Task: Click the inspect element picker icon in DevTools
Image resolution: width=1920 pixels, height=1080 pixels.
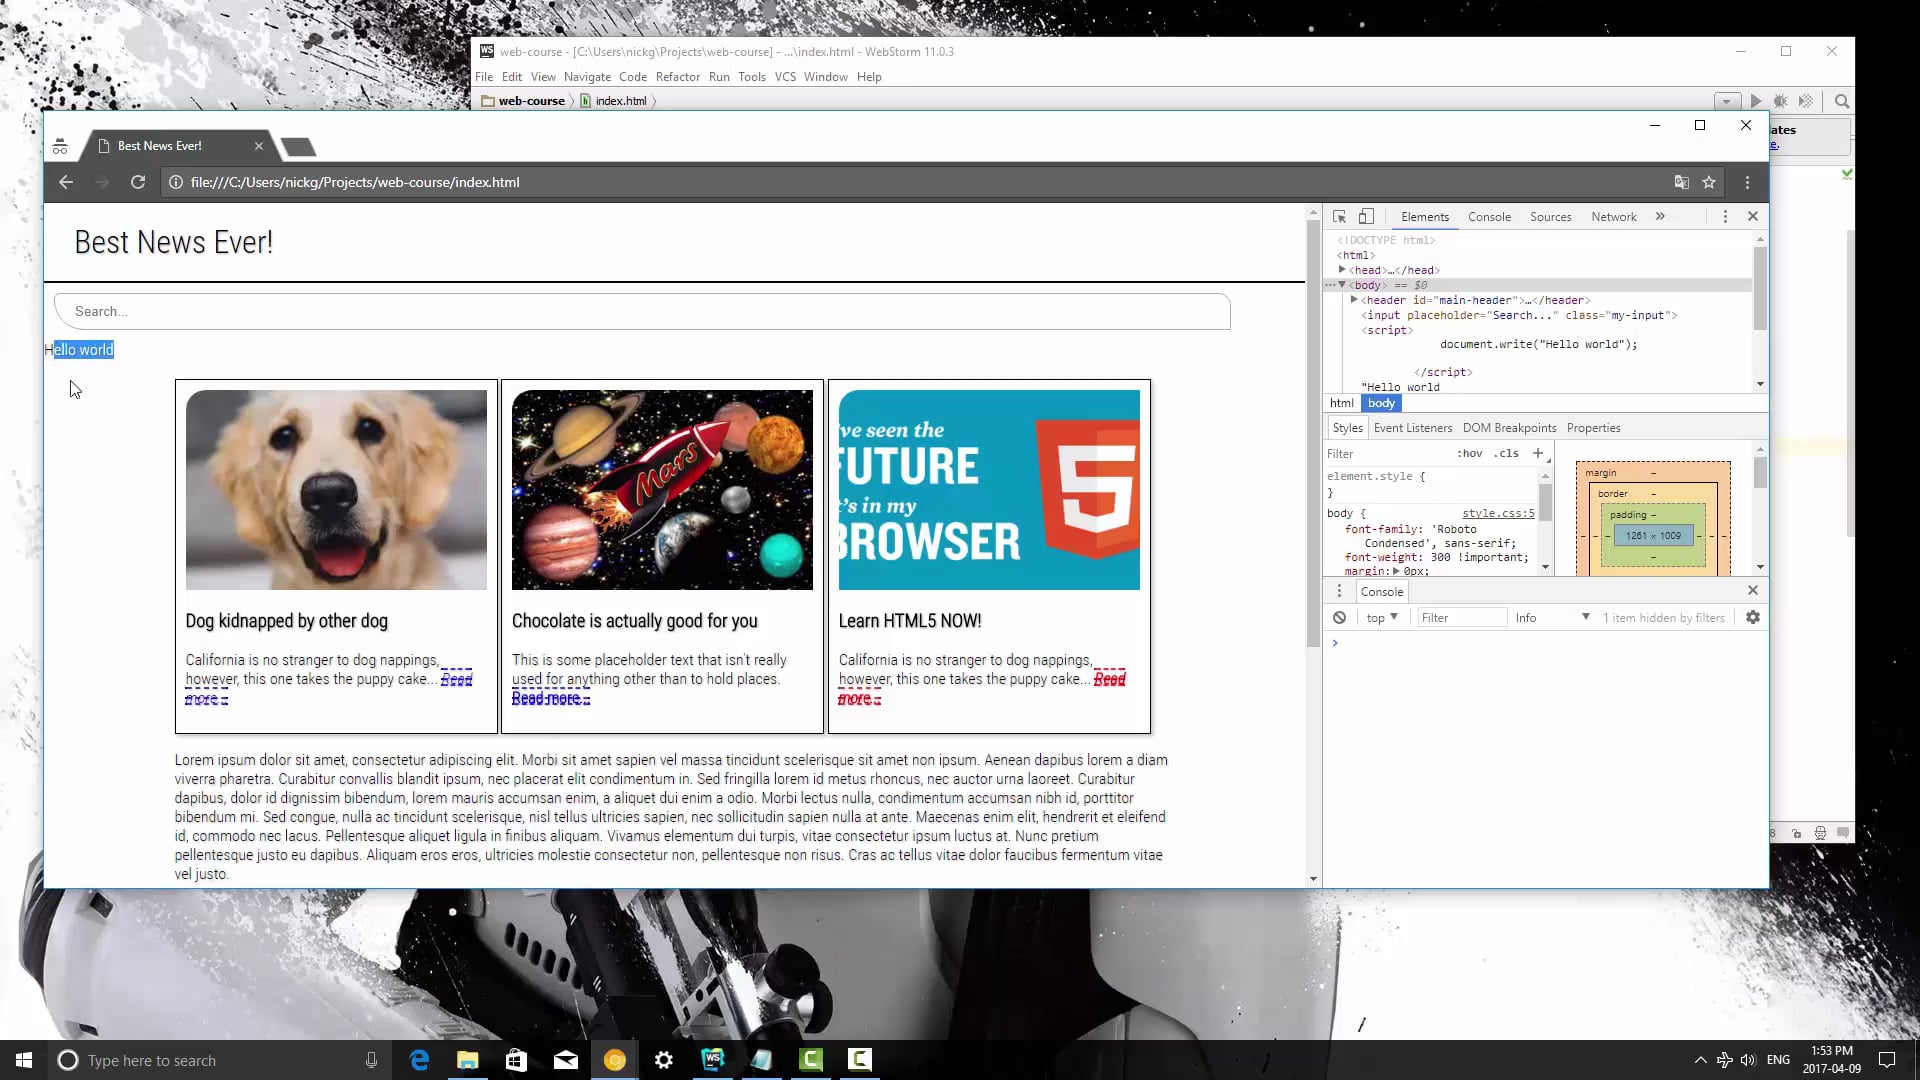Action: (x=1337, y=216)
